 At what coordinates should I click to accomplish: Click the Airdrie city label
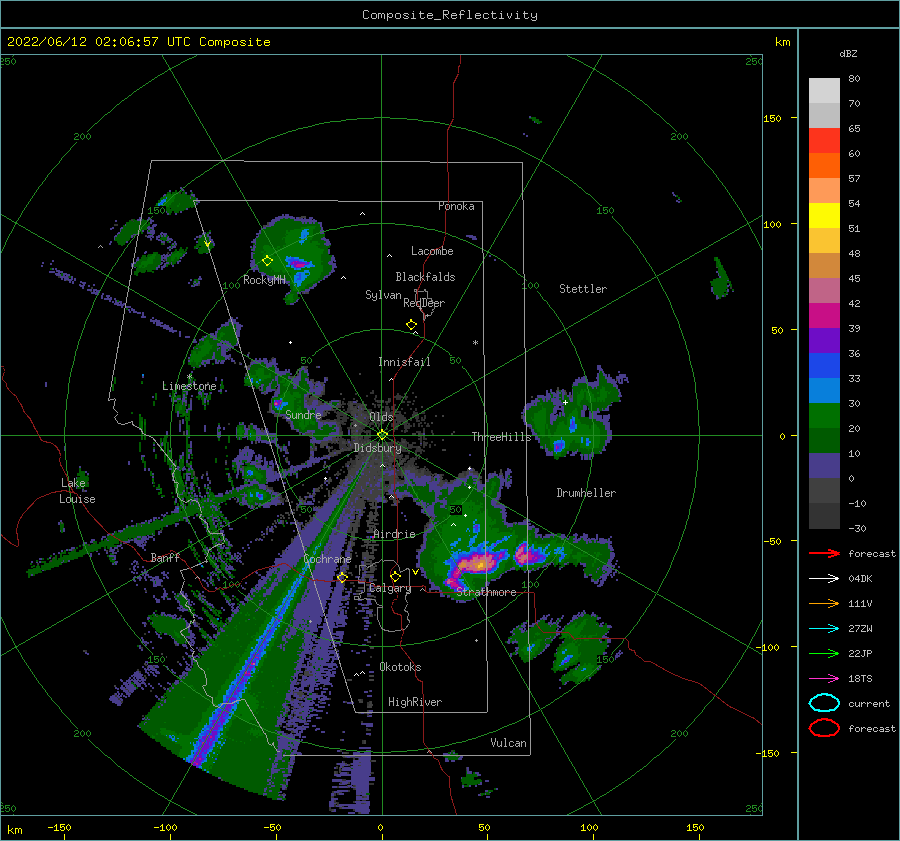(x=394, y=534)
